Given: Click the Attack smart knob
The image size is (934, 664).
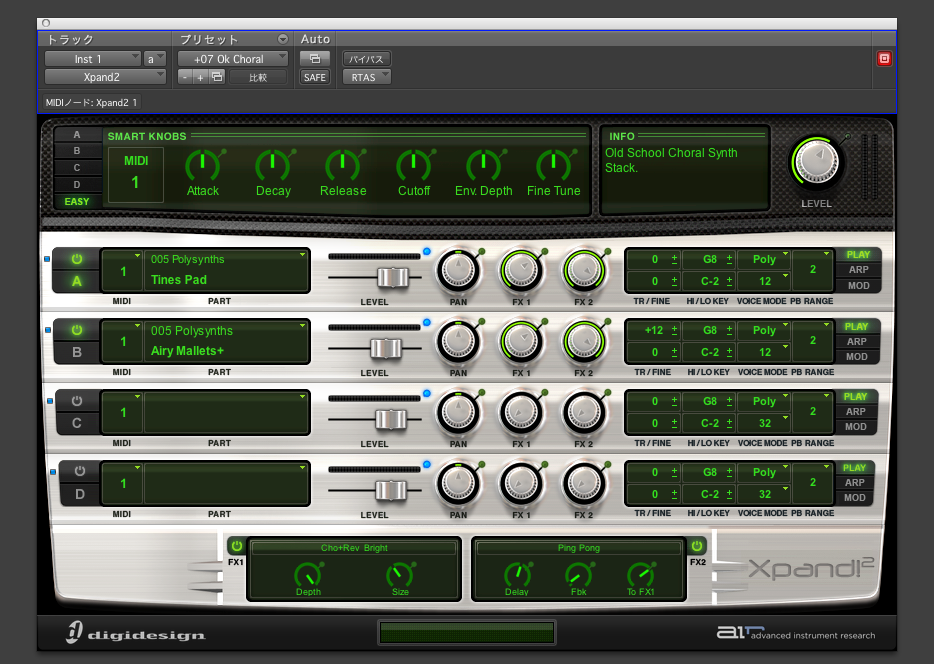Looking at the screenshot, I should point(203,166).
